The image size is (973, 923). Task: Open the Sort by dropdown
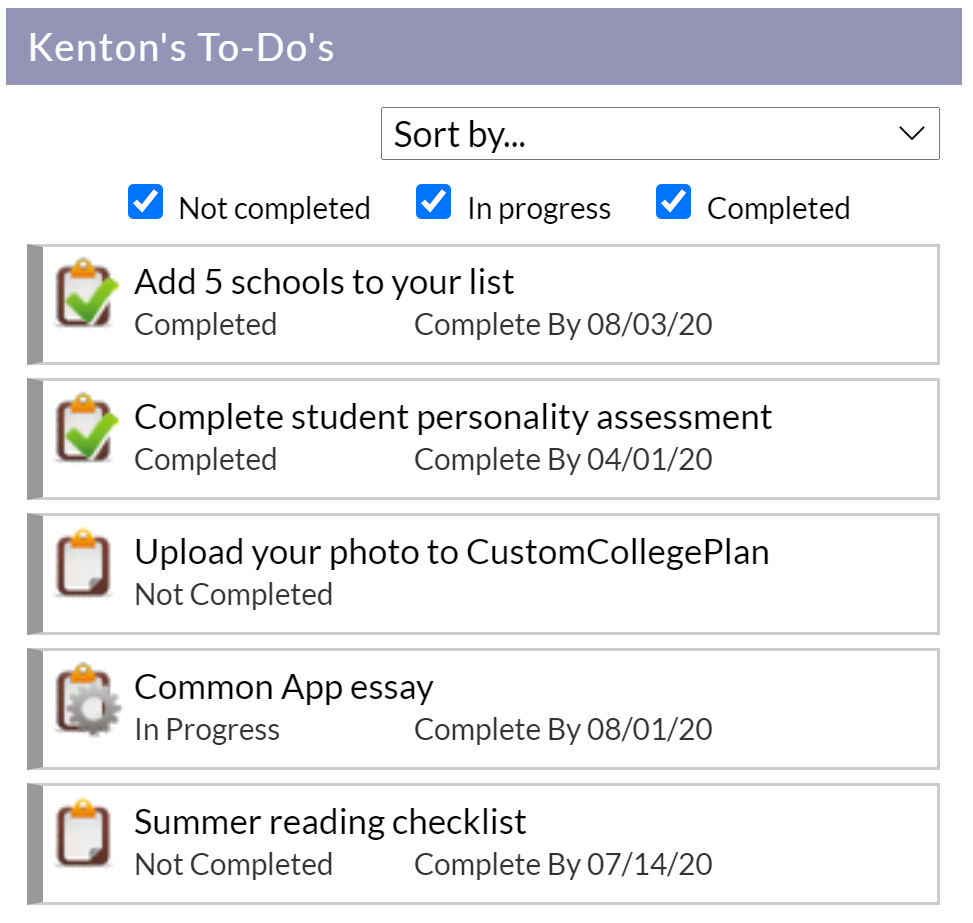tap(660, 133)
